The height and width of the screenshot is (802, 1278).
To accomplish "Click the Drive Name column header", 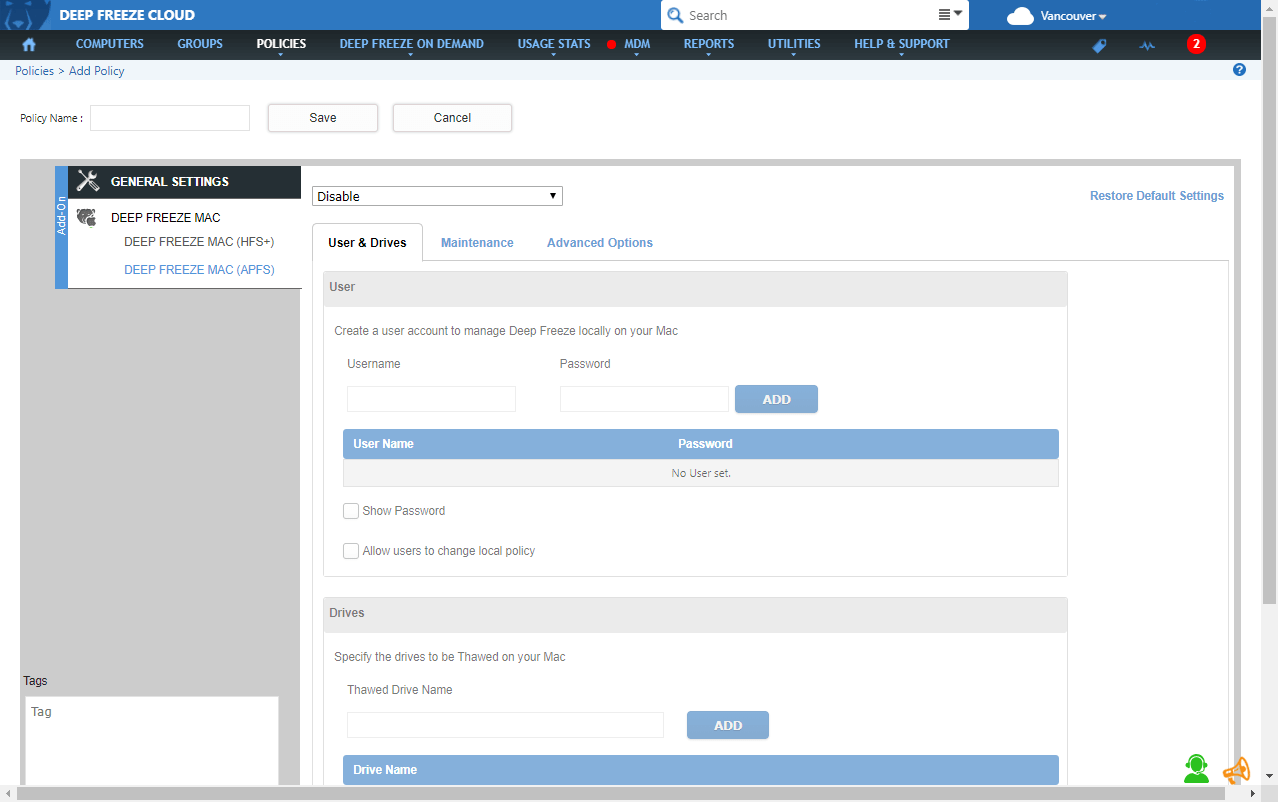I will pyautogui.click(x=385, y=770).
